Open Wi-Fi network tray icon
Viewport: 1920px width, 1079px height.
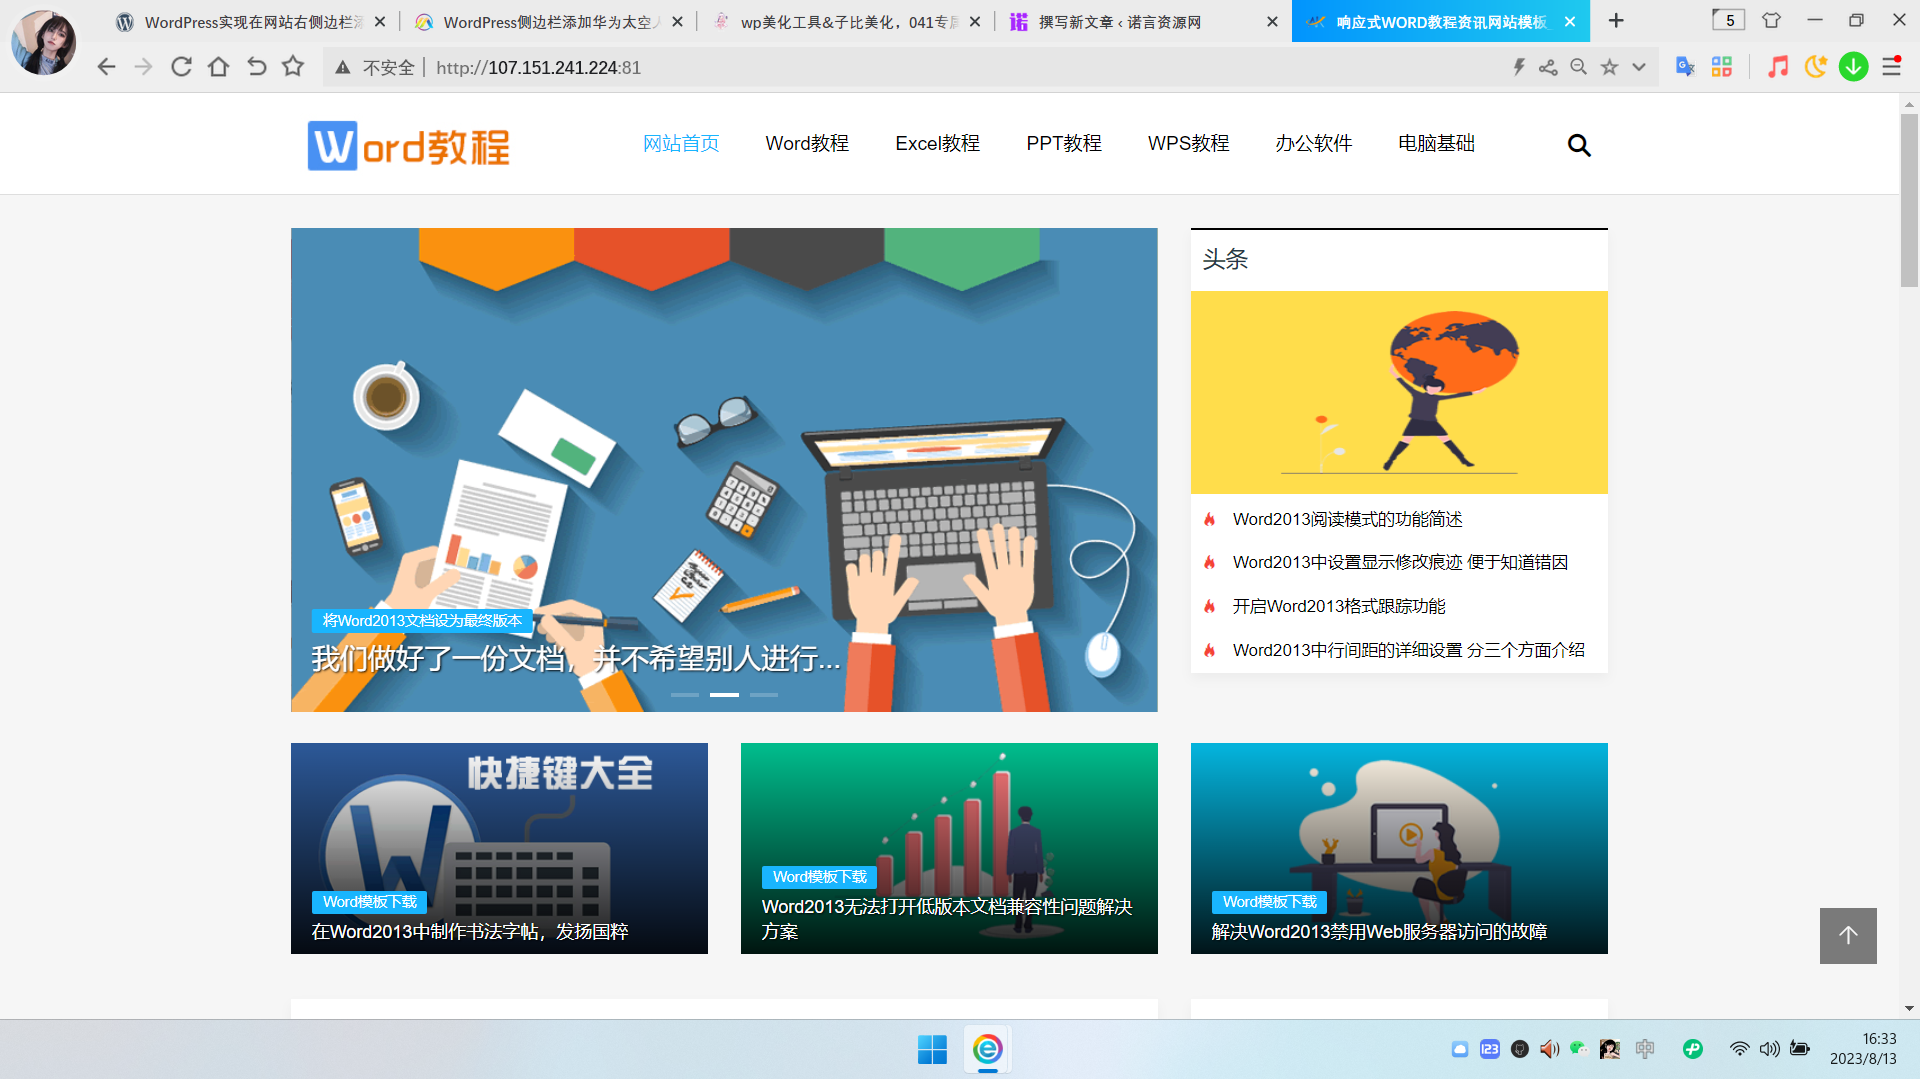click(x=1740, y=1048)
